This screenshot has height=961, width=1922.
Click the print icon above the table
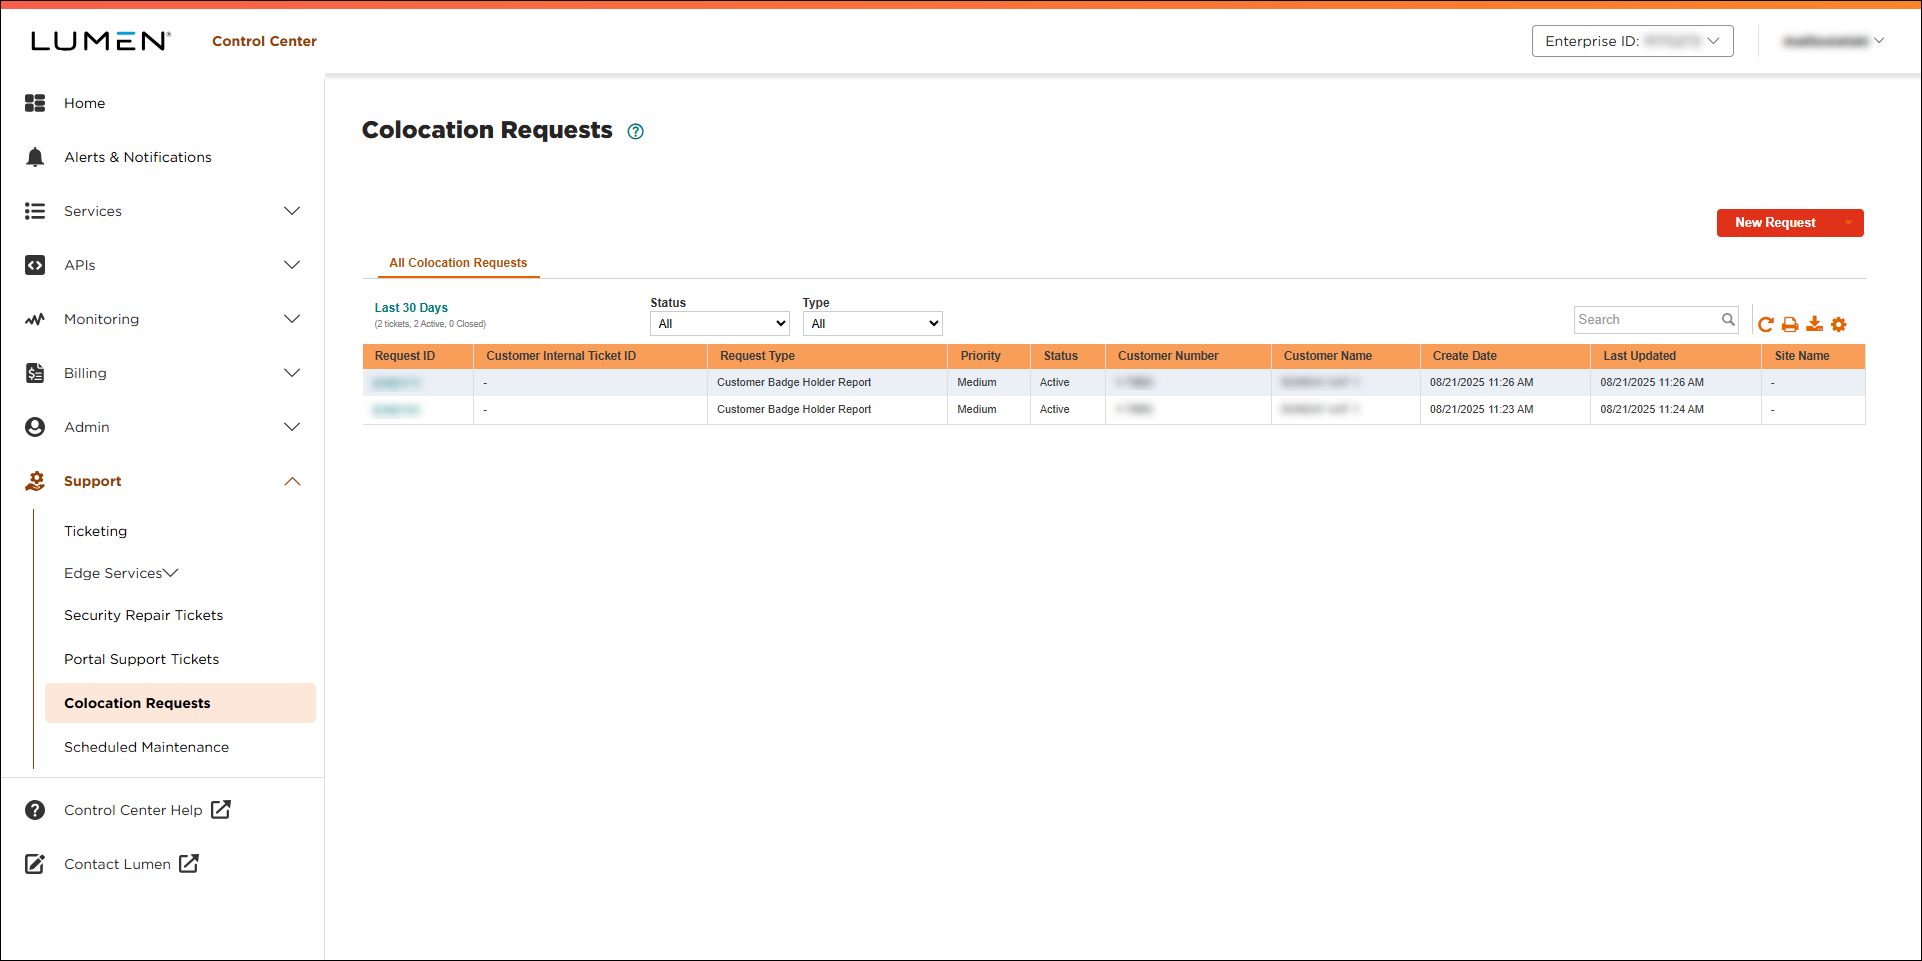click(1790, 324)
